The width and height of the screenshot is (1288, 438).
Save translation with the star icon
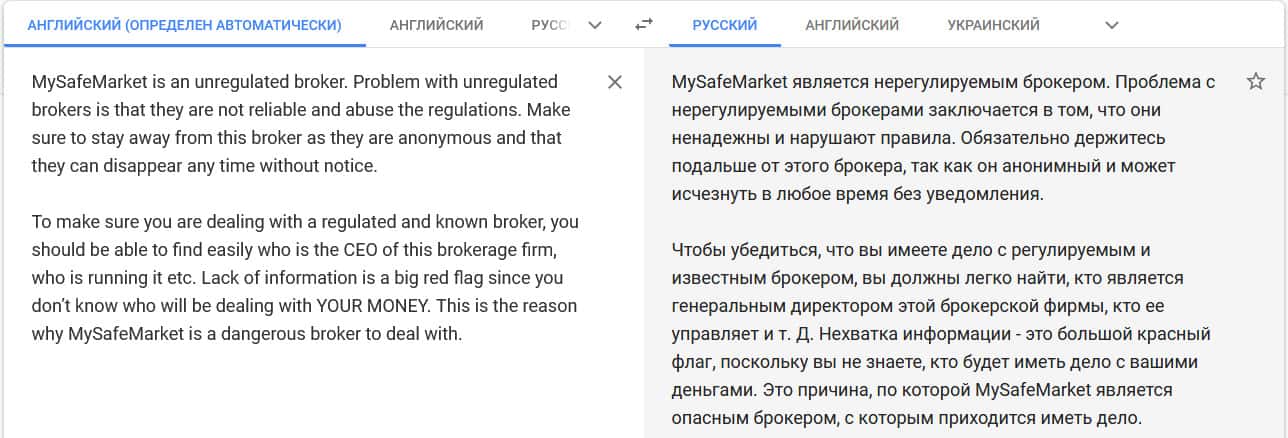coord(1256,81)
